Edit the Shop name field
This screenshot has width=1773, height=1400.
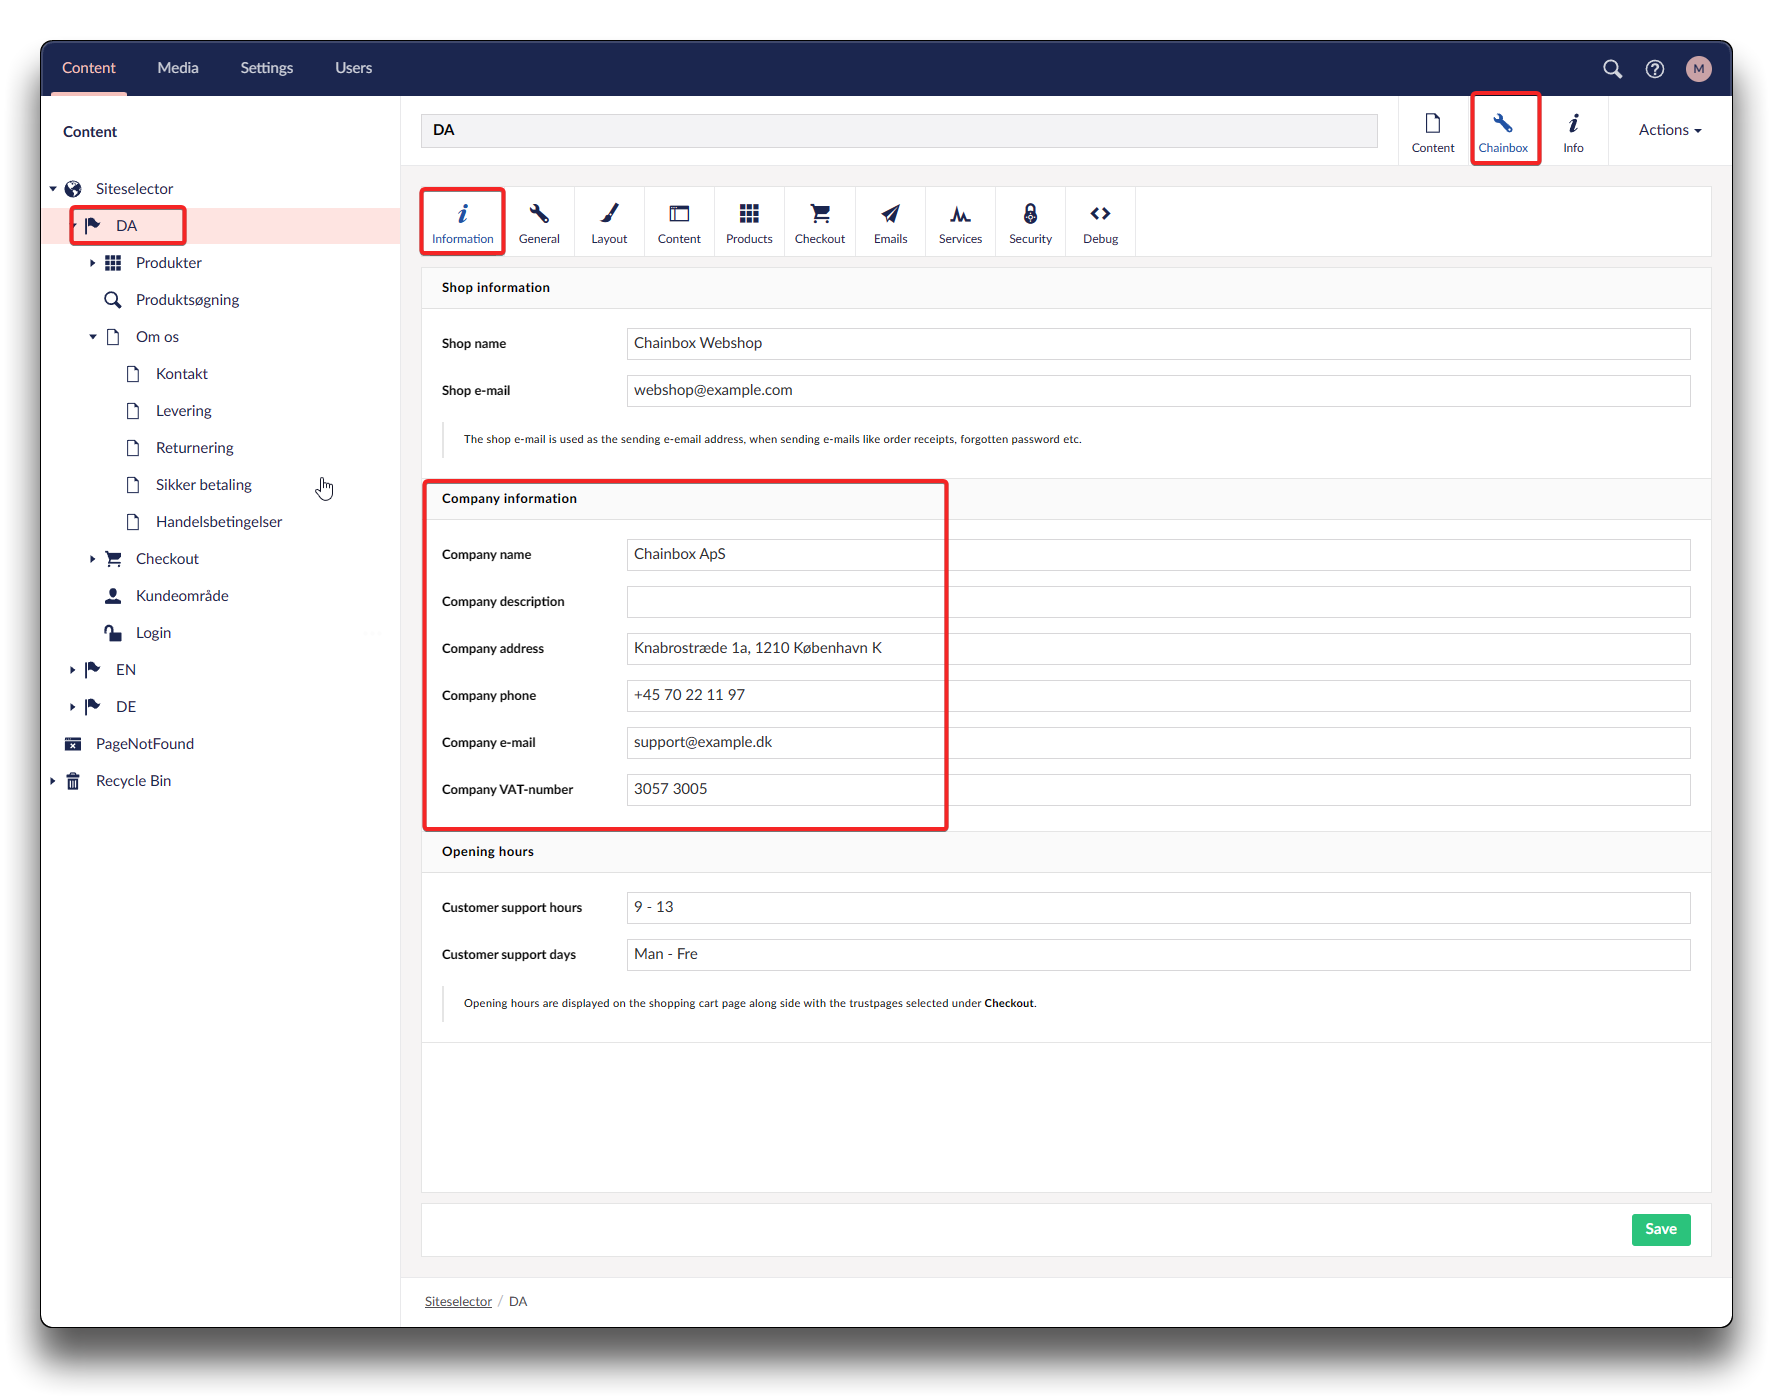coord(1158,343)
